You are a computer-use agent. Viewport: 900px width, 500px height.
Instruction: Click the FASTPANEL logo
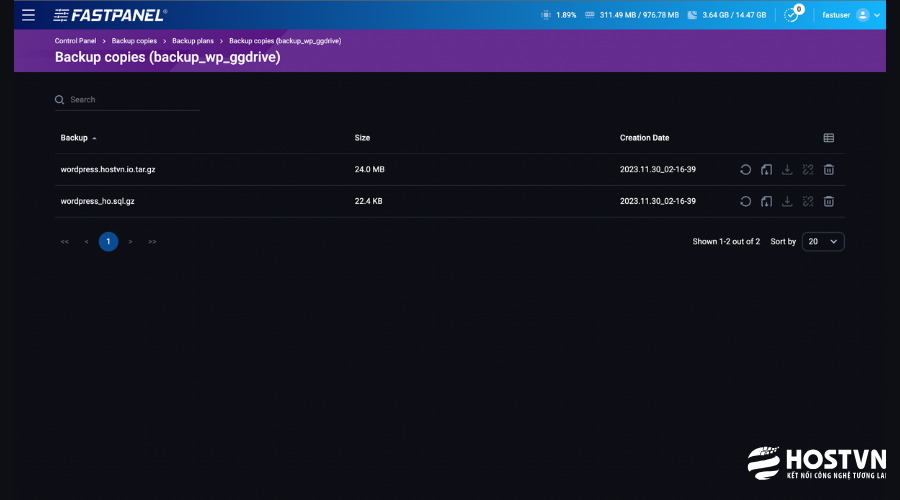pyautogui.click(x=110, y=15)
